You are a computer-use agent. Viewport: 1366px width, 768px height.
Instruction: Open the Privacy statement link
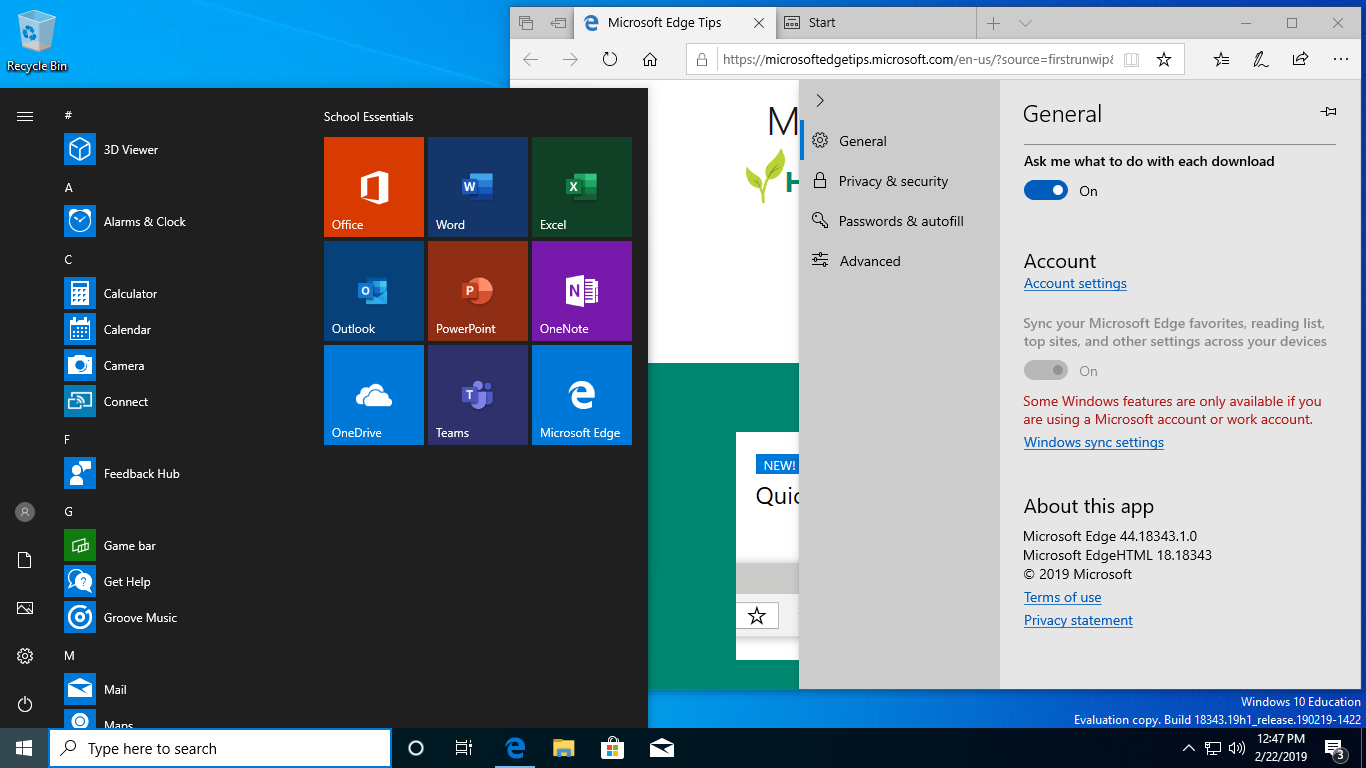click(x=1078, y=620)
